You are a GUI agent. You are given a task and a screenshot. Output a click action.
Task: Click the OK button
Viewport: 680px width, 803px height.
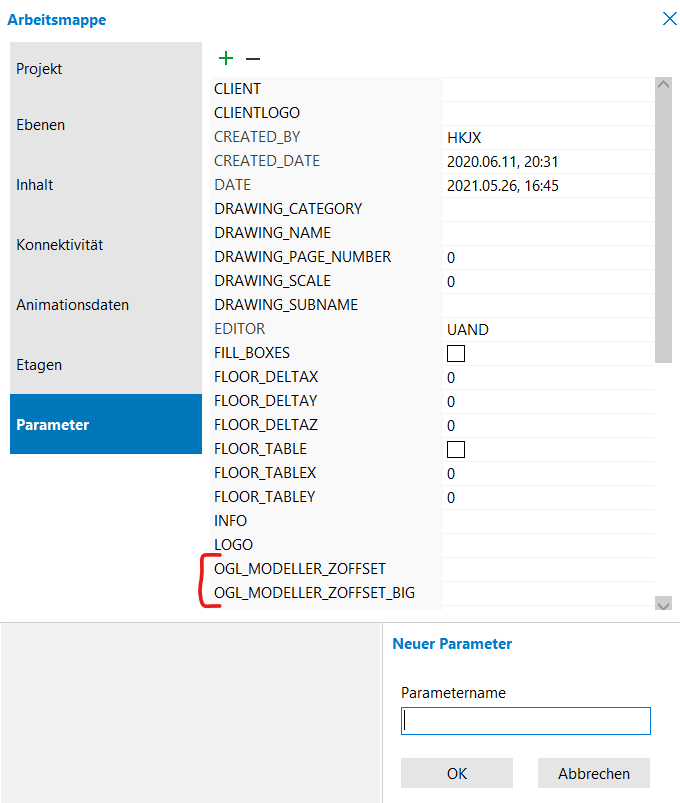[x=456, y=773]
